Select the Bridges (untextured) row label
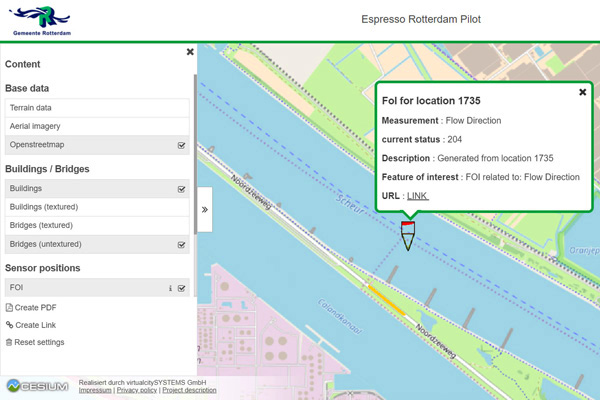This screenshot has width=600, height=400. 46,244
